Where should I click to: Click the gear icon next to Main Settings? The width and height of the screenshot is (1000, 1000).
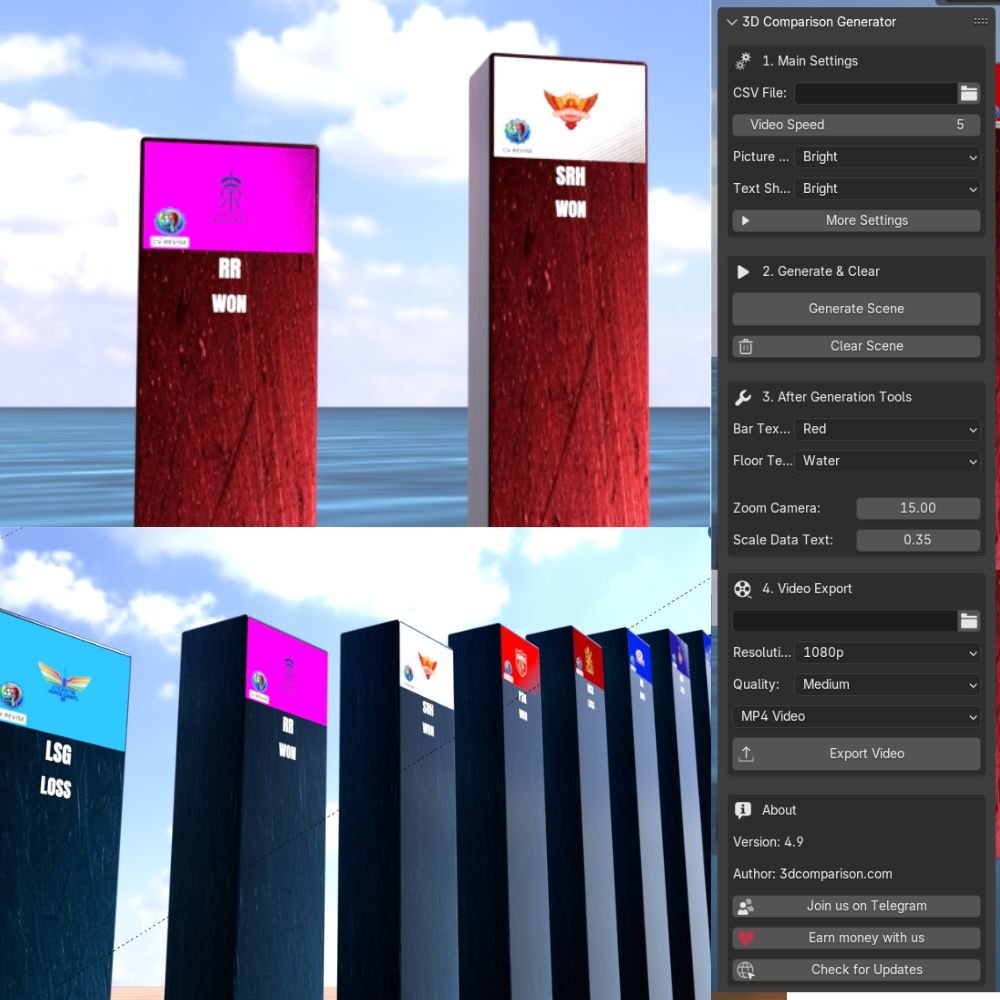741,61
